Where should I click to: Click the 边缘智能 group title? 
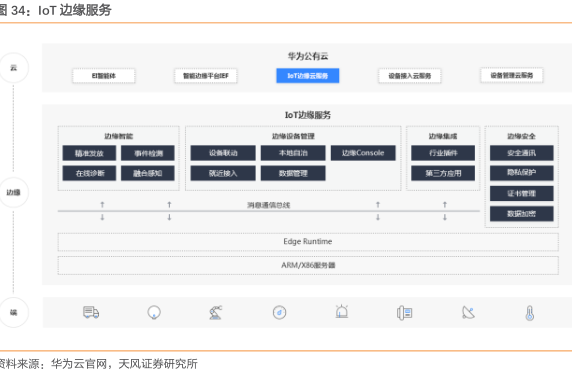[x=119, y=136]
